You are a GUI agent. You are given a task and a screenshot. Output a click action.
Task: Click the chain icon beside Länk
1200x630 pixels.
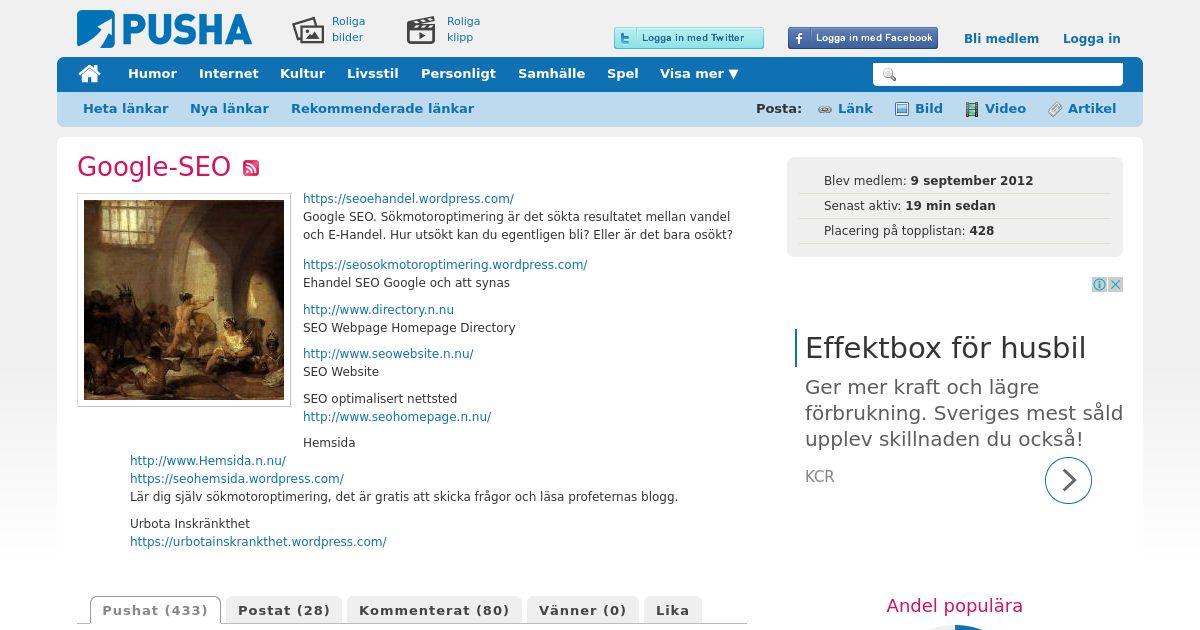click(825, 109)
